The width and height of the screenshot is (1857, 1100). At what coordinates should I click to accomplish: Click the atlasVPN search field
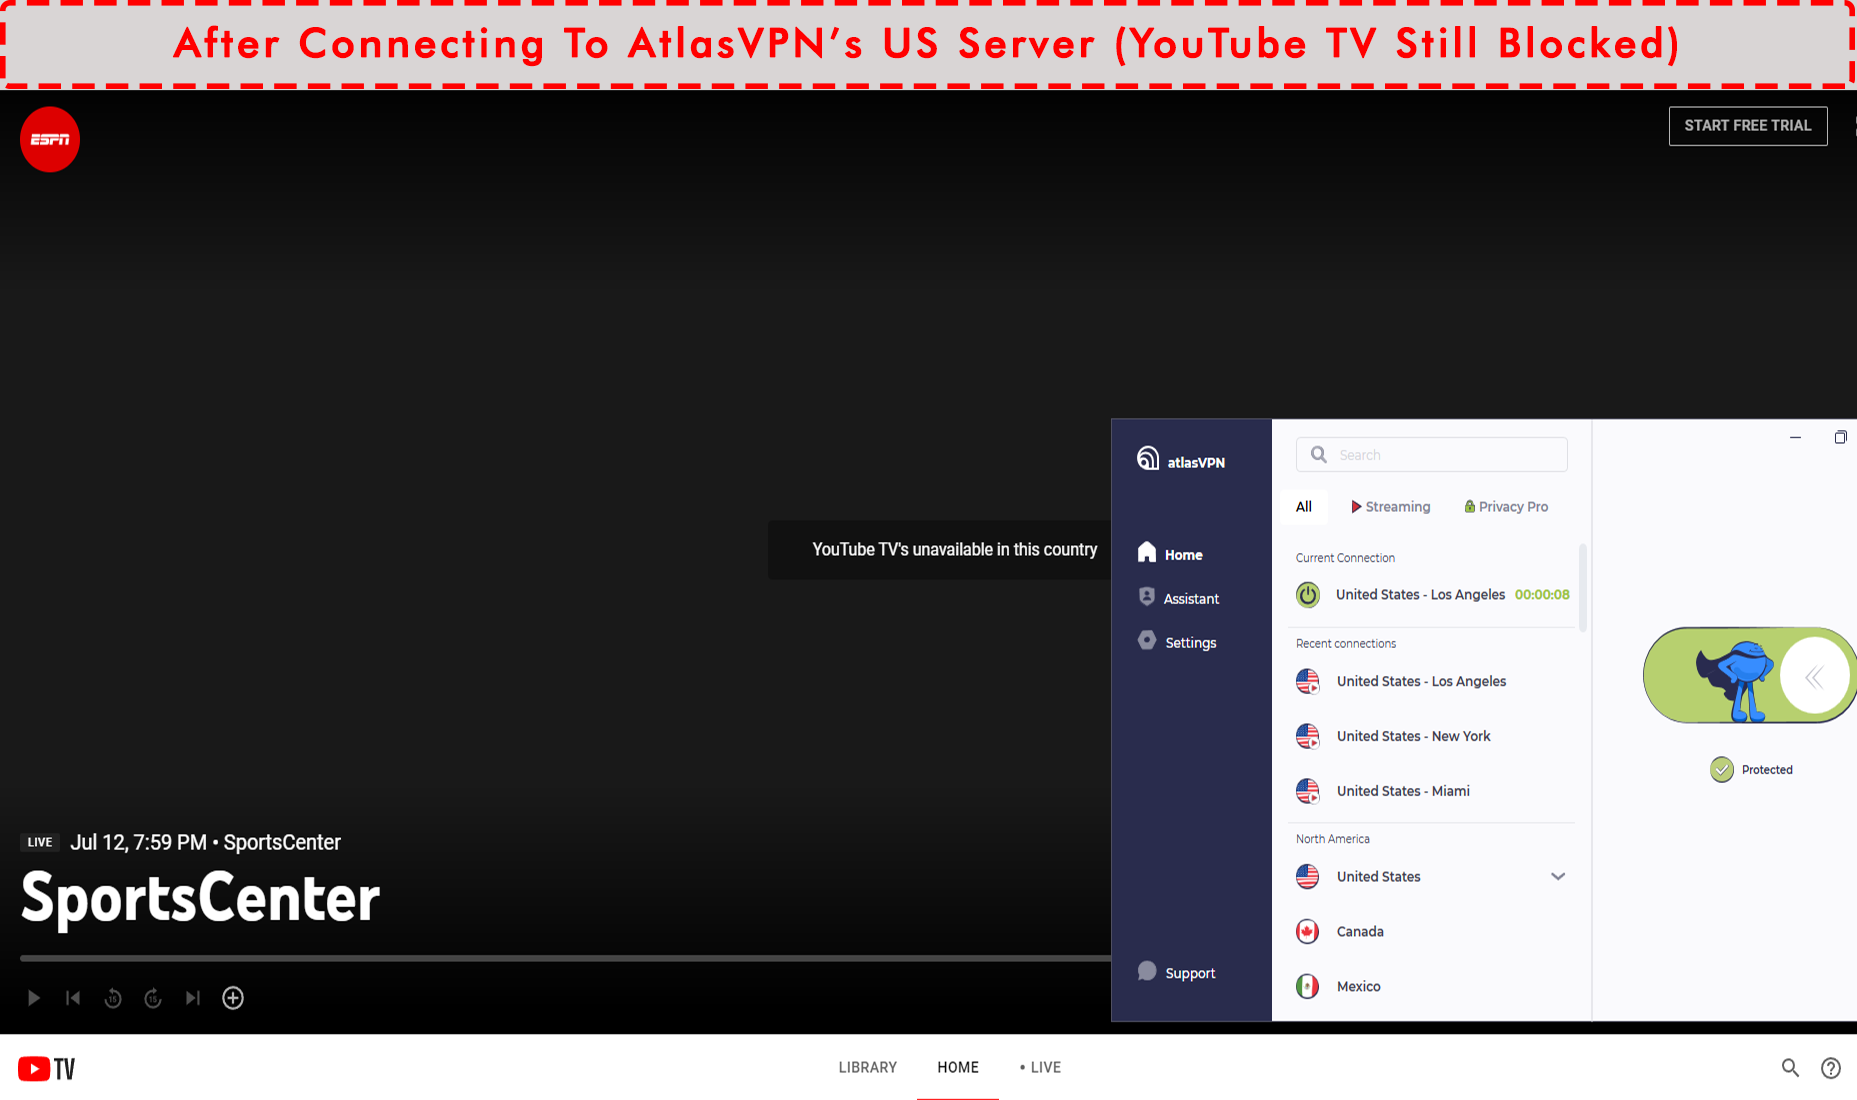1430,454
